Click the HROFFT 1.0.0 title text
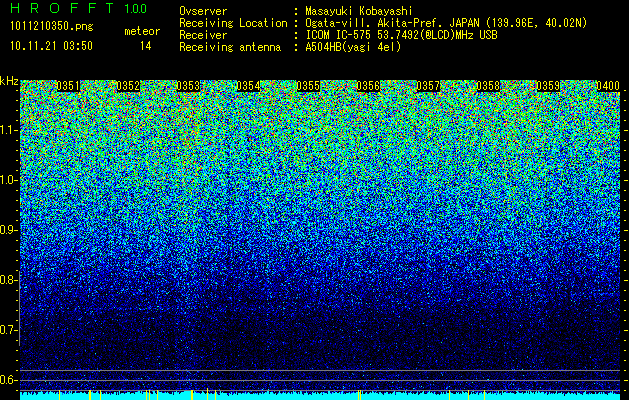Screen dimensions: 629x400 click(79, 8)
